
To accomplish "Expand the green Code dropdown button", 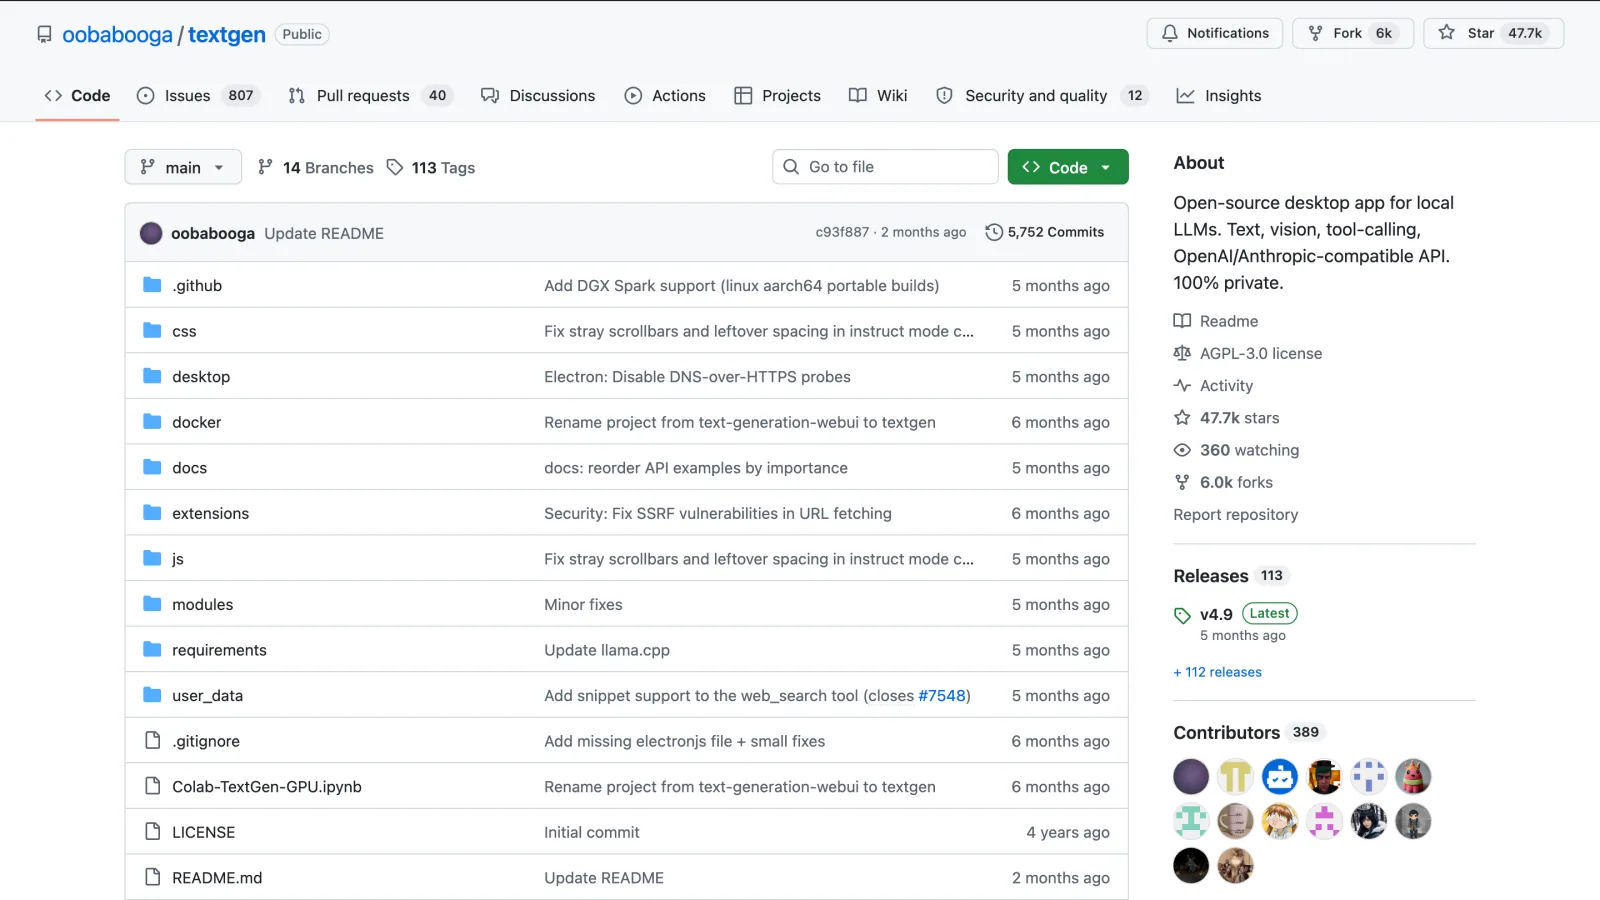I will pos(1068,167).
